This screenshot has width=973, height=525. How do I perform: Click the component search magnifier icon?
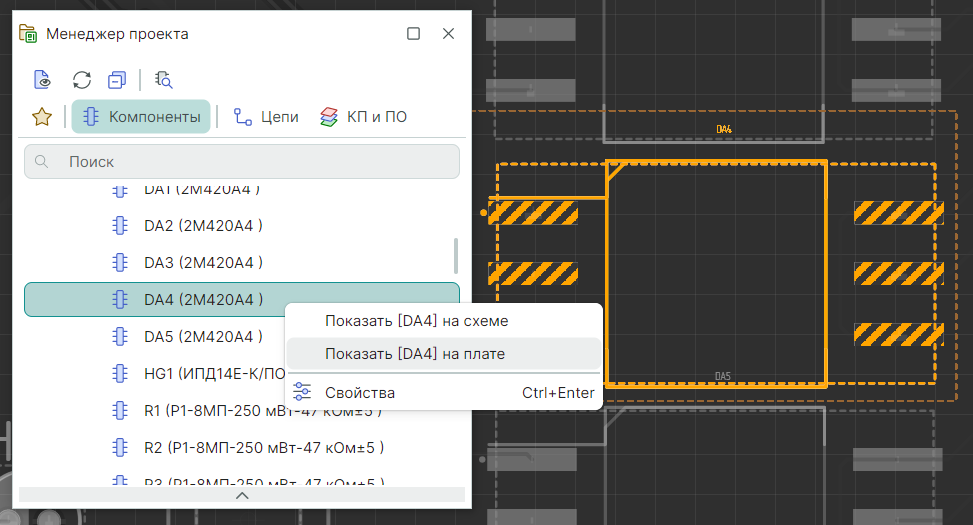click(164, 80)
